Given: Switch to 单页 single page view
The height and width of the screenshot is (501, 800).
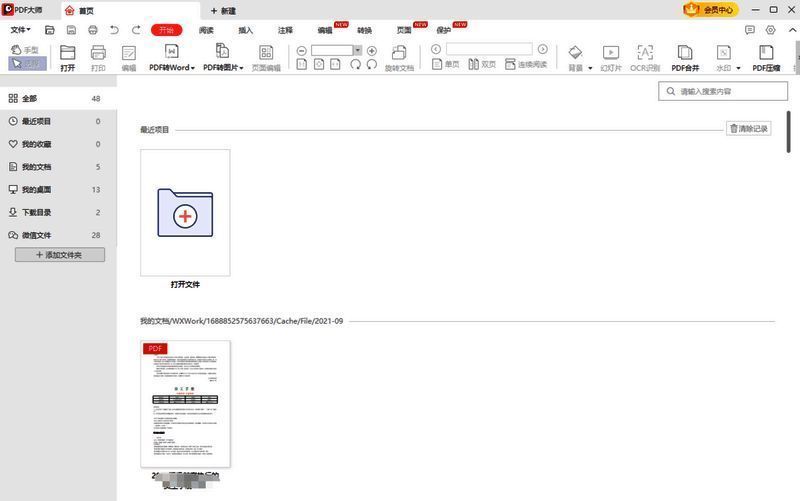Looking at the screenshot, I should pos(446,64).
